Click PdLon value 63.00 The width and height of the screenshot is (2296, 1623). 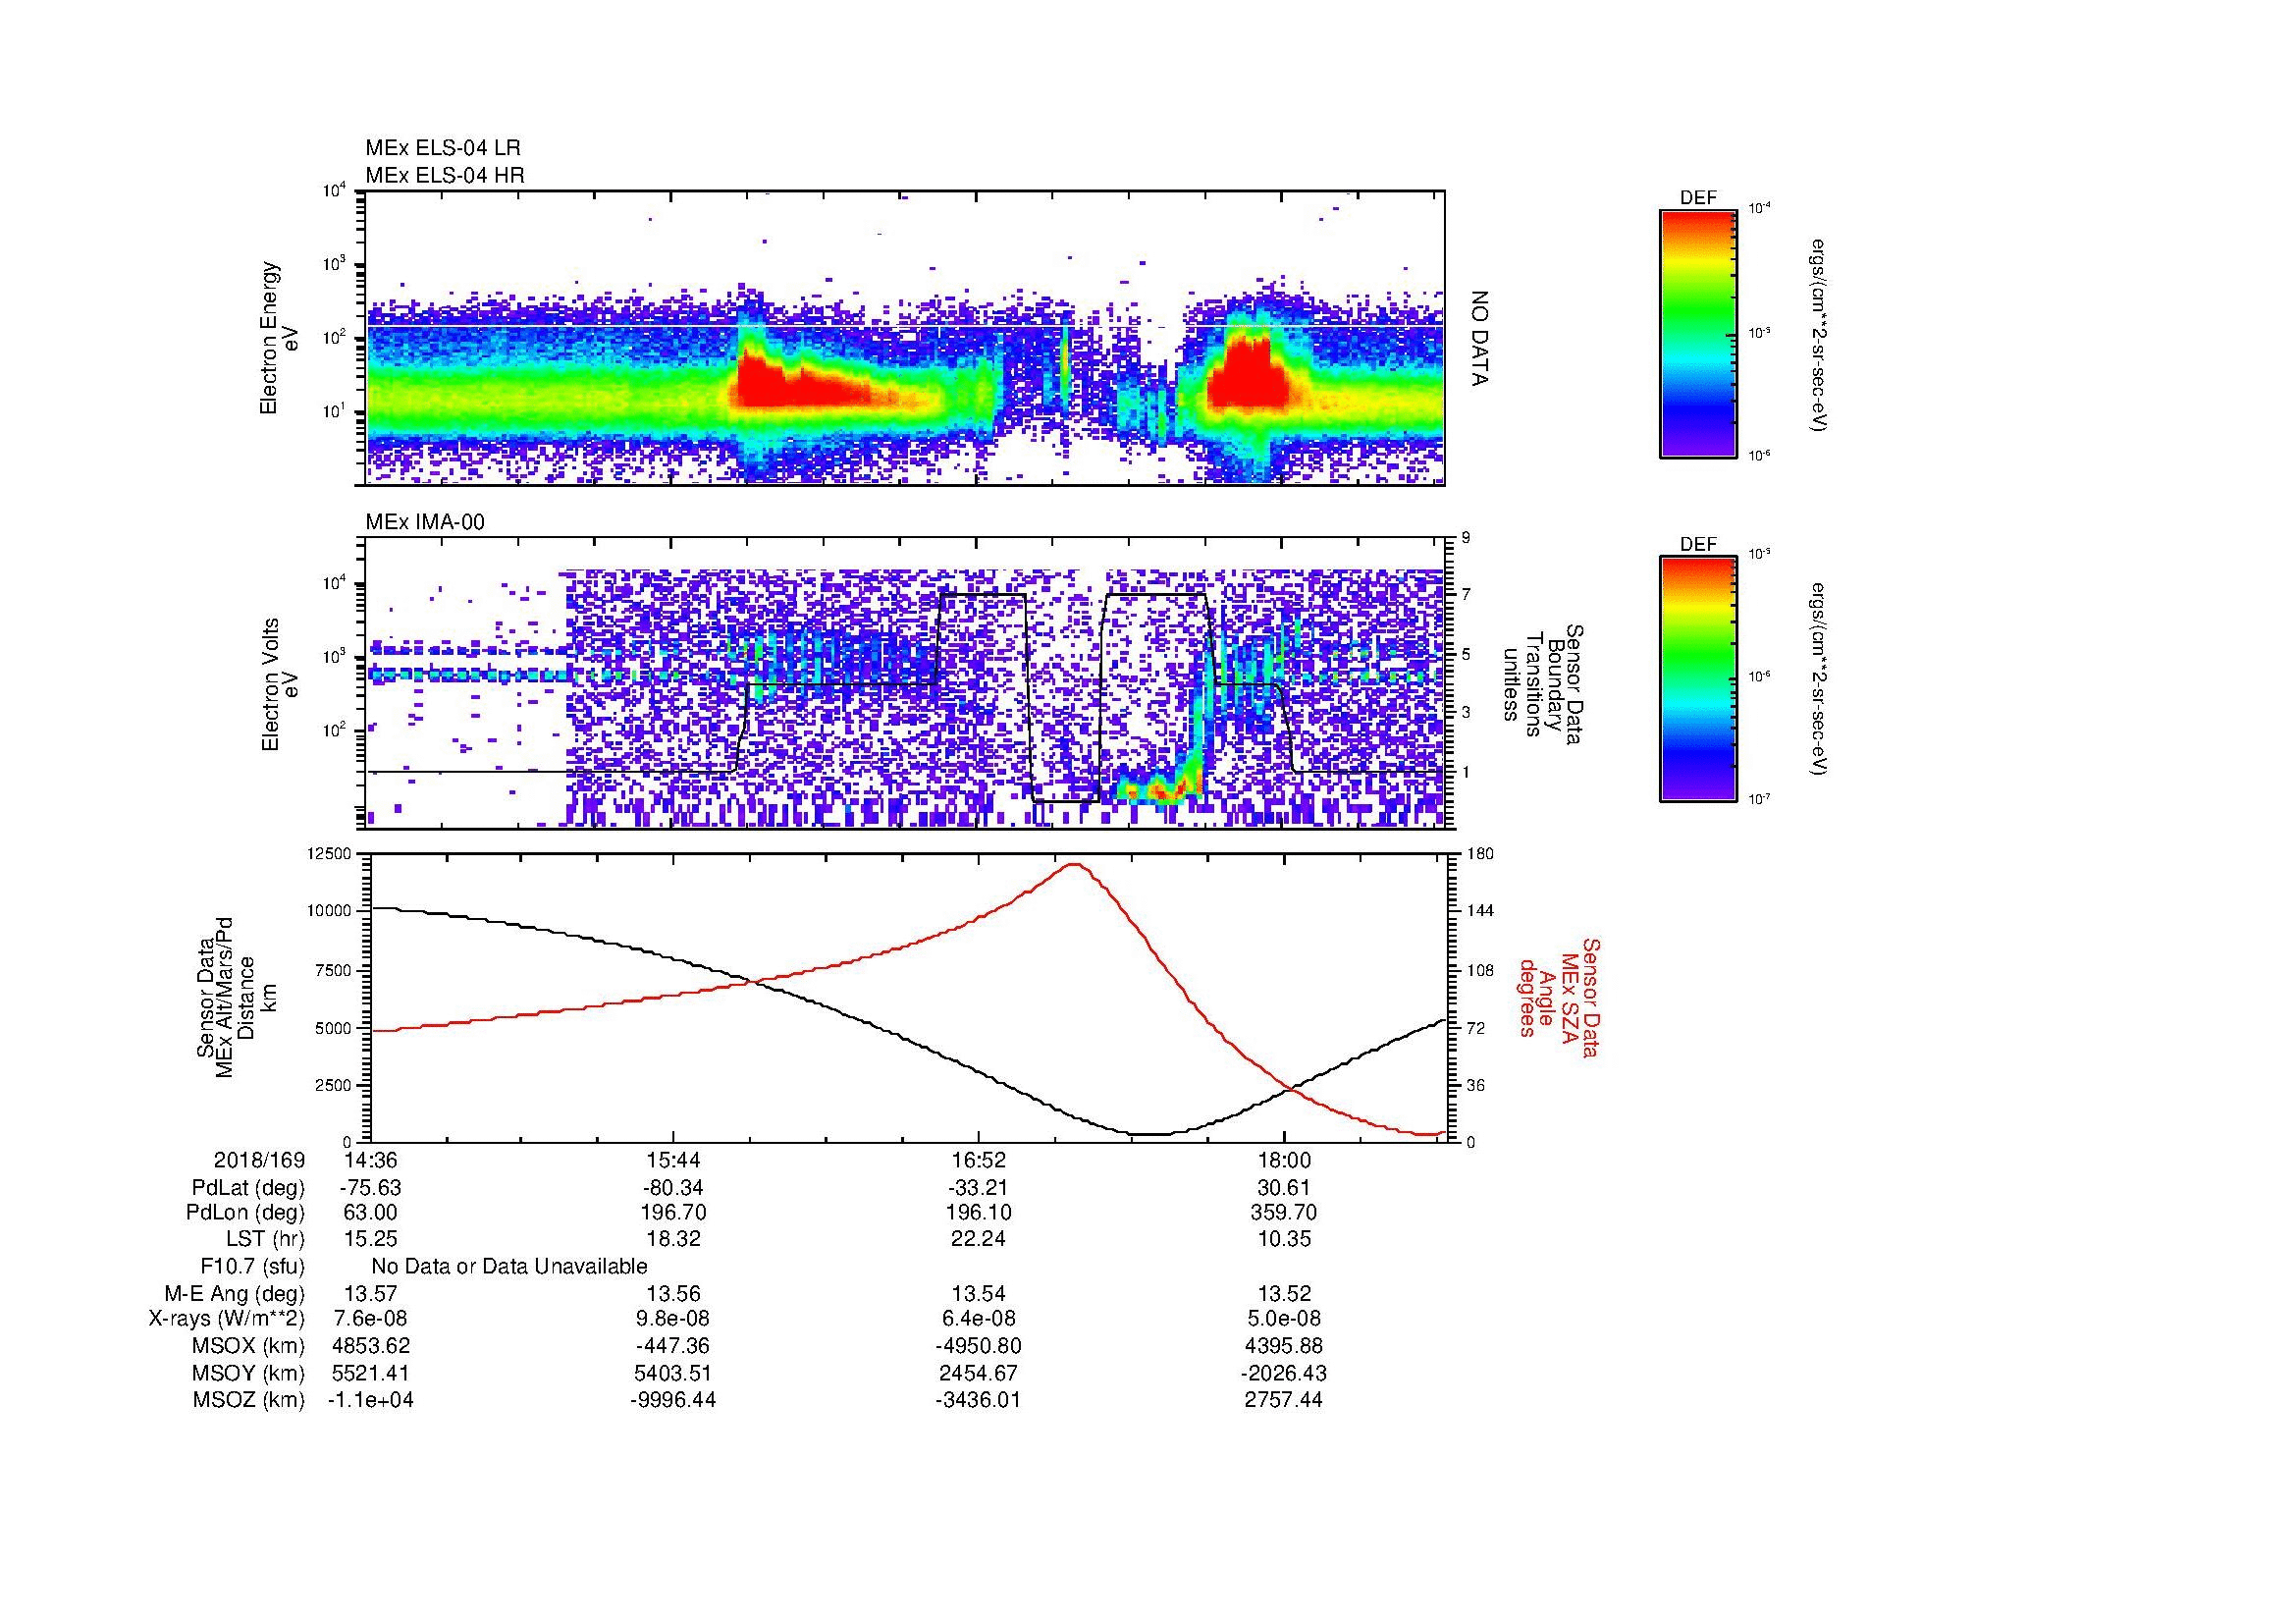tap(371, 1213)
